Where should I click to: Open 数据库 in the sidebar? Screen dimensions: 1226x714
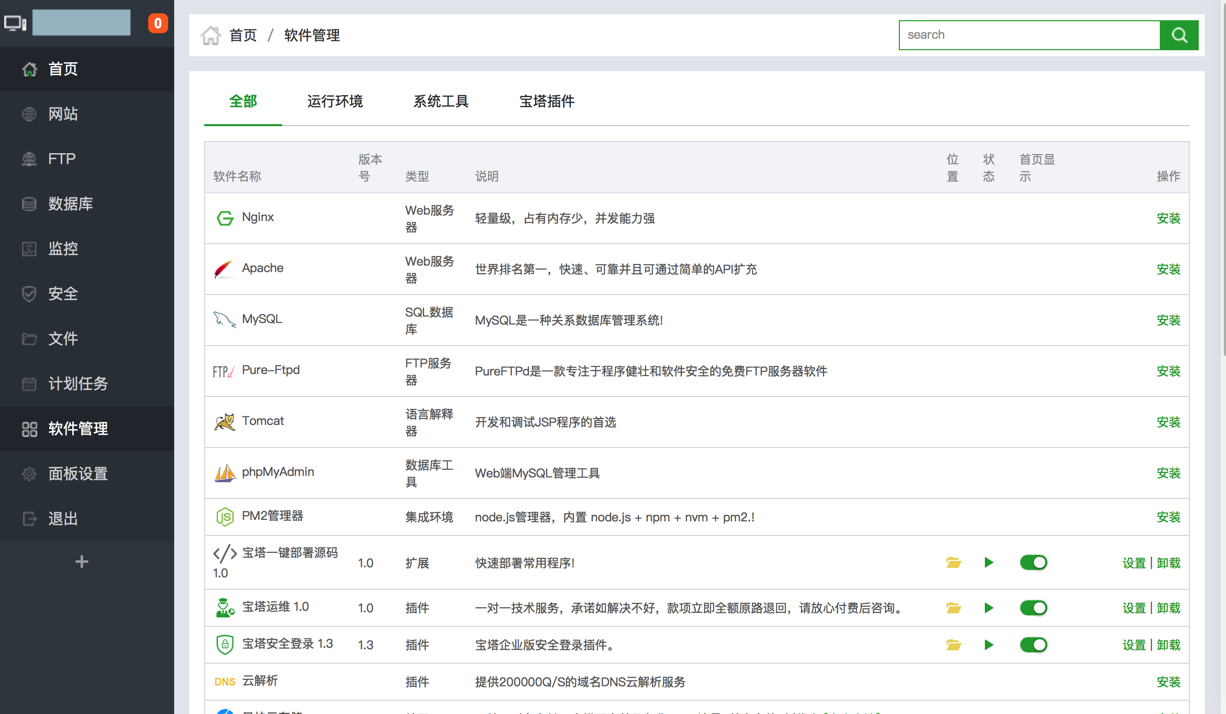click(87, 204)
